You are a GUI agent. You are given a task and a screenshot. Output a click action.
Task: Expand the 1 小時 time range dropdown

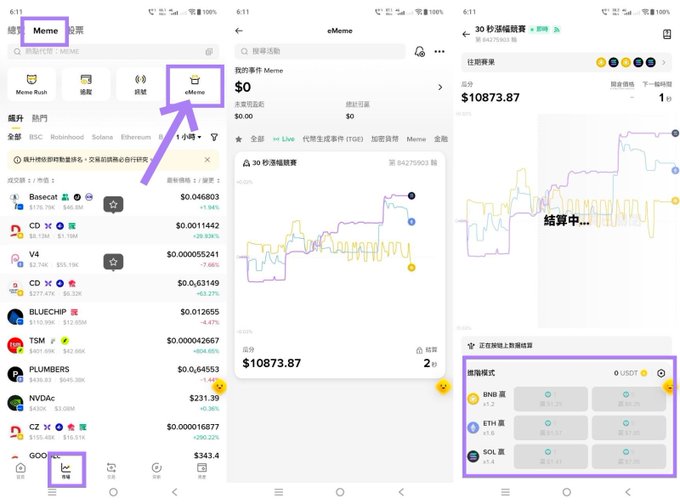coord(189,137)
